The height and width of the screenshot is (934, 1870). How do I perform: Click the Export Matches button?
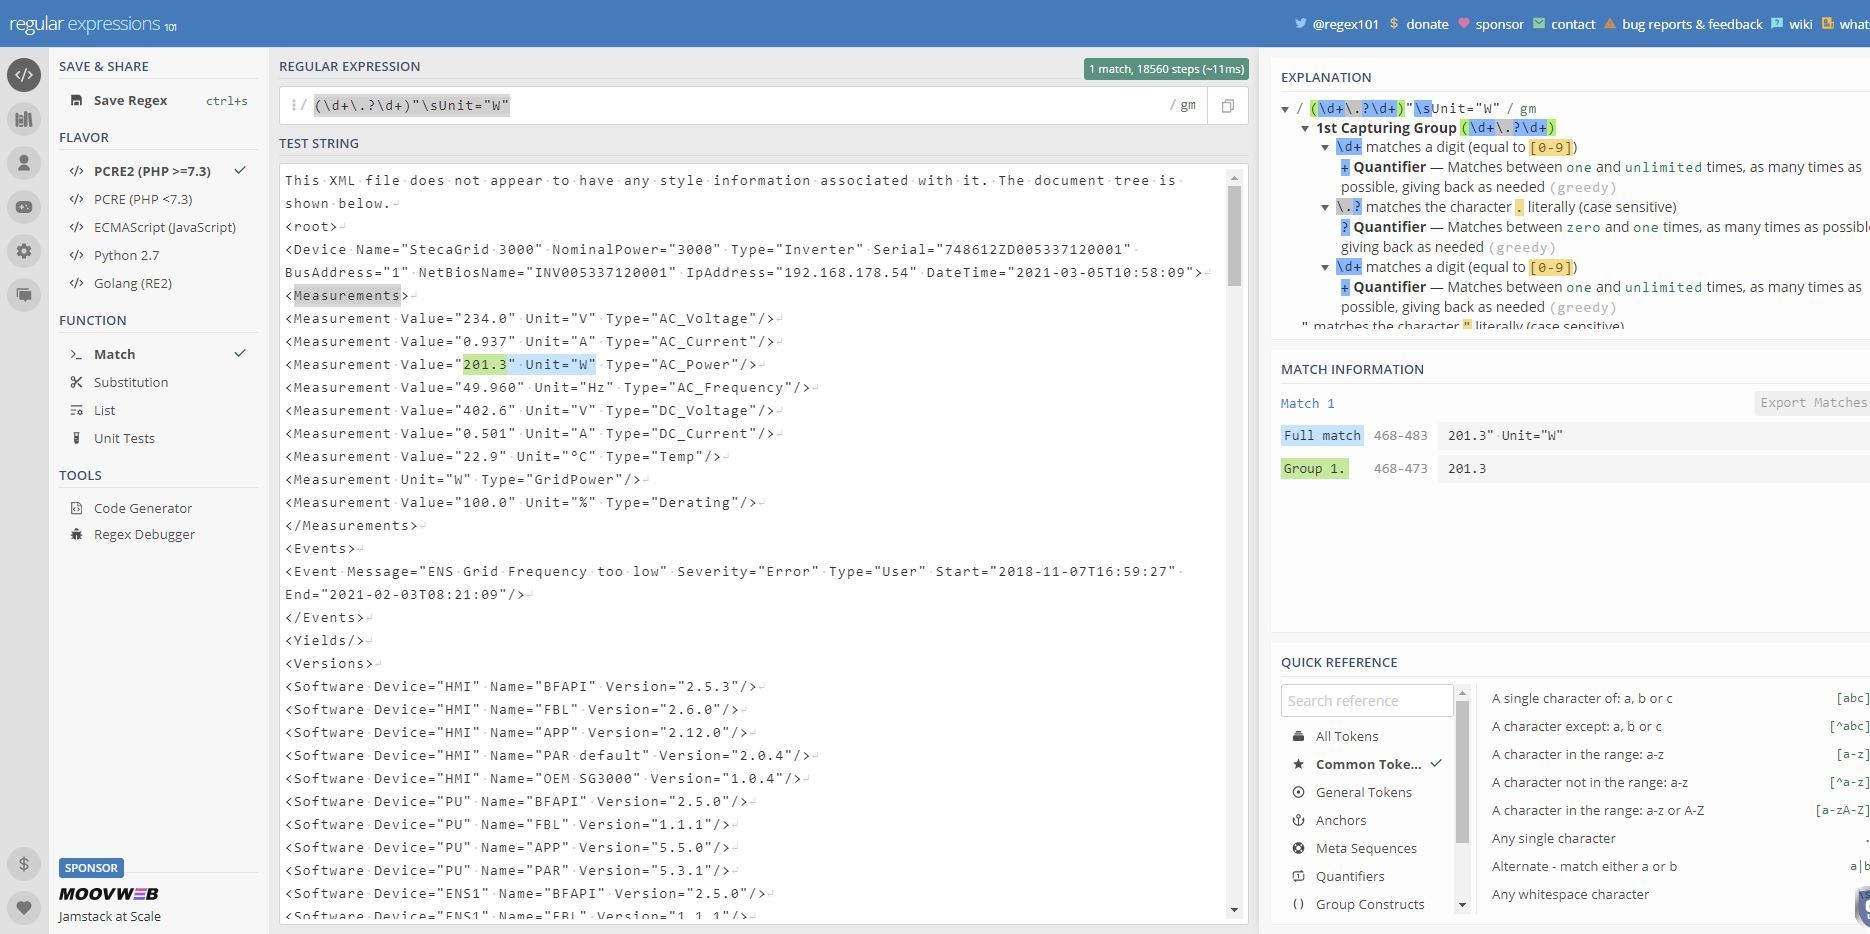[x=1812, y=403]
